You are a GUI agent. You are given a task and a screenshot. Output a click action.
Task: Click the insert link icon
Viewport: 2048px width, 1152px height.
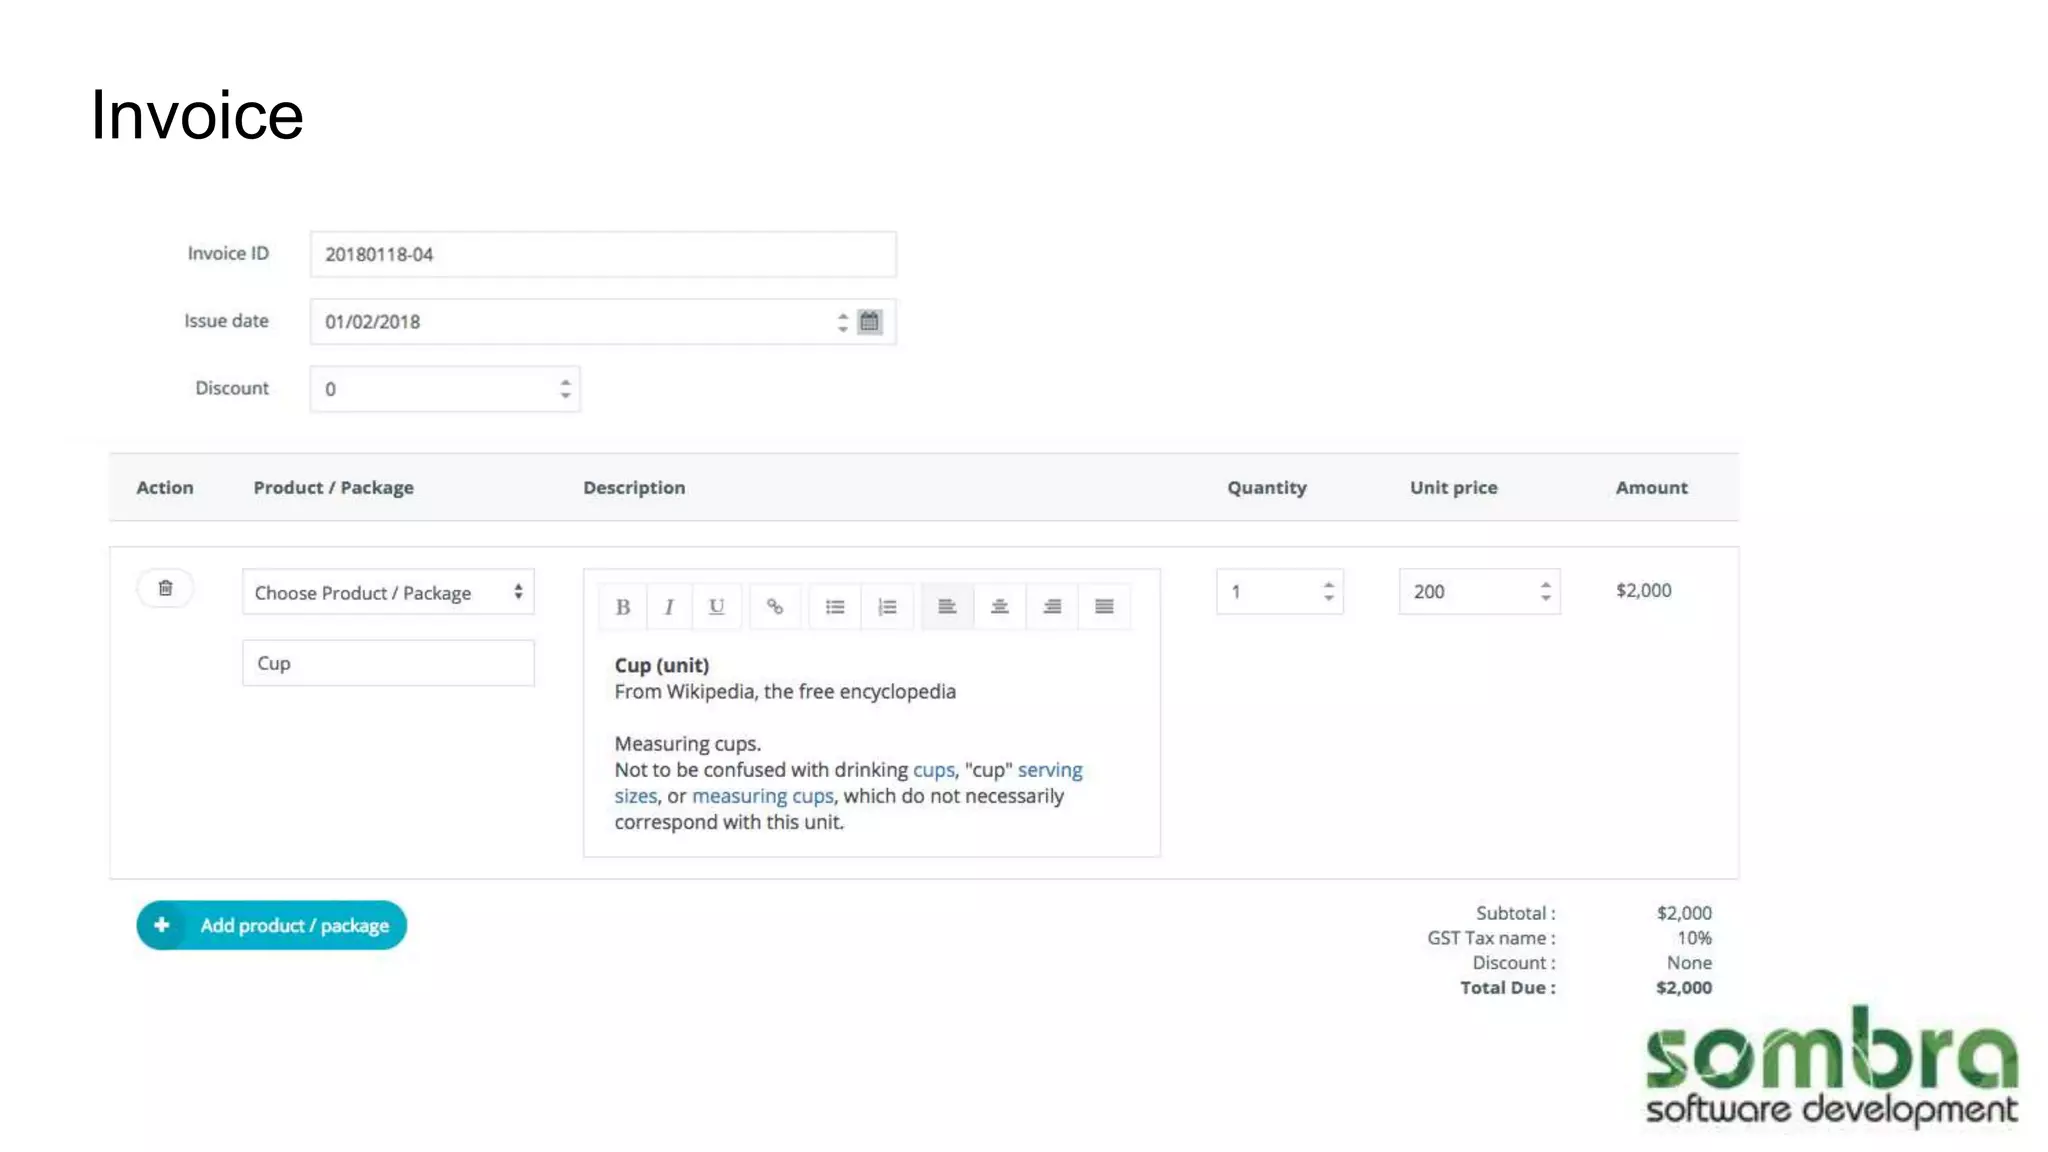tap(775, 607)
